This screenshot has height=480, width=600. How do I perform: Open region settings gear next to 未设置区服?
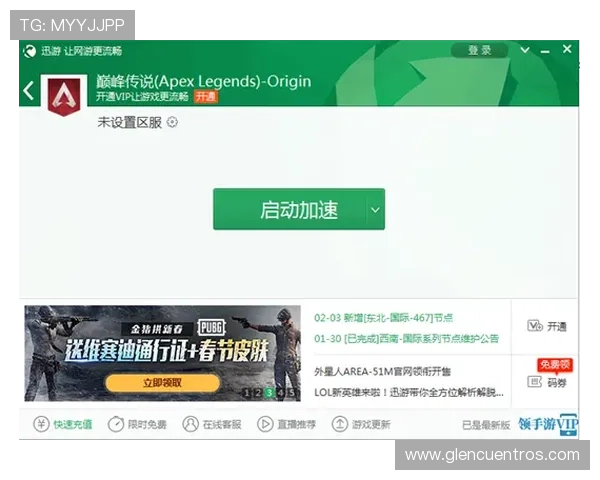[173, 122]
